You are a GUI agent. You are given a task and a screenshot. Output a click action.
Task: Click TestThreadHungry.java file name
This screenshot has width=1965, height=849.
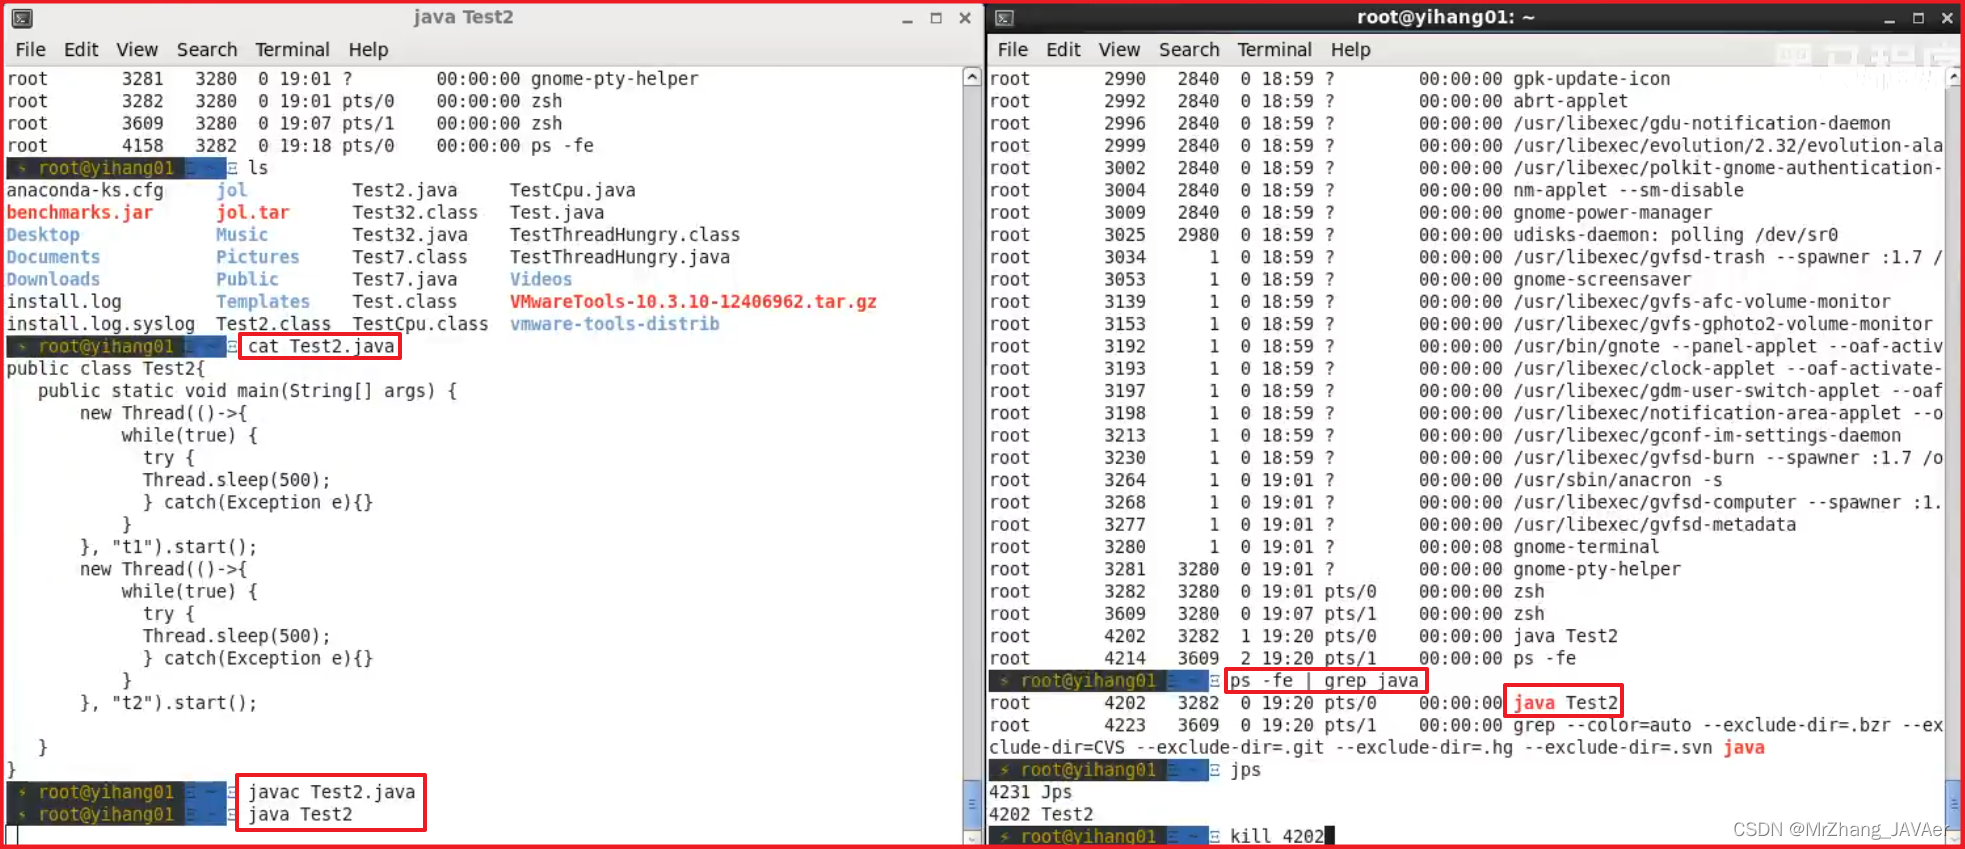[620, 256]
